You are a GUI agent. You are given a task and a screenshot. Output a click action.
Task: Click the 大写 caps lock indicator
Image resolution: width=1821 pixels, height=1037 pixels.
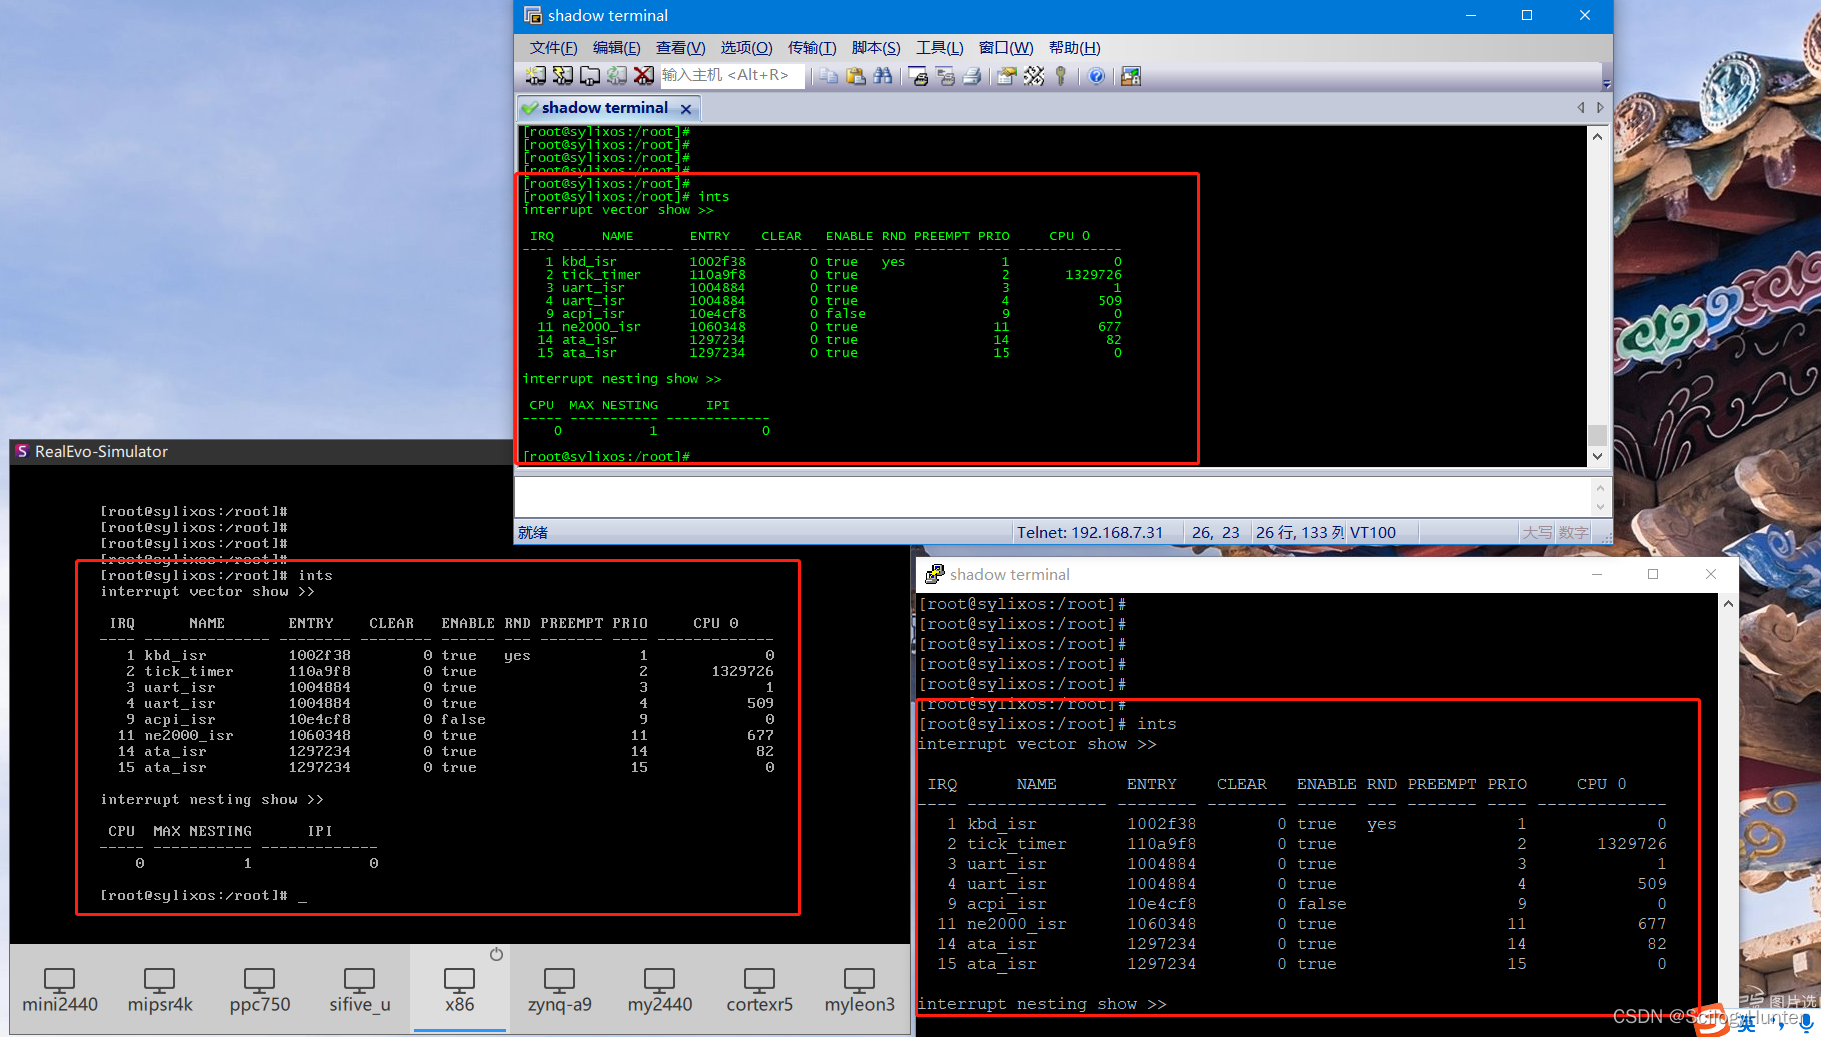click(x=1537, y=533)
